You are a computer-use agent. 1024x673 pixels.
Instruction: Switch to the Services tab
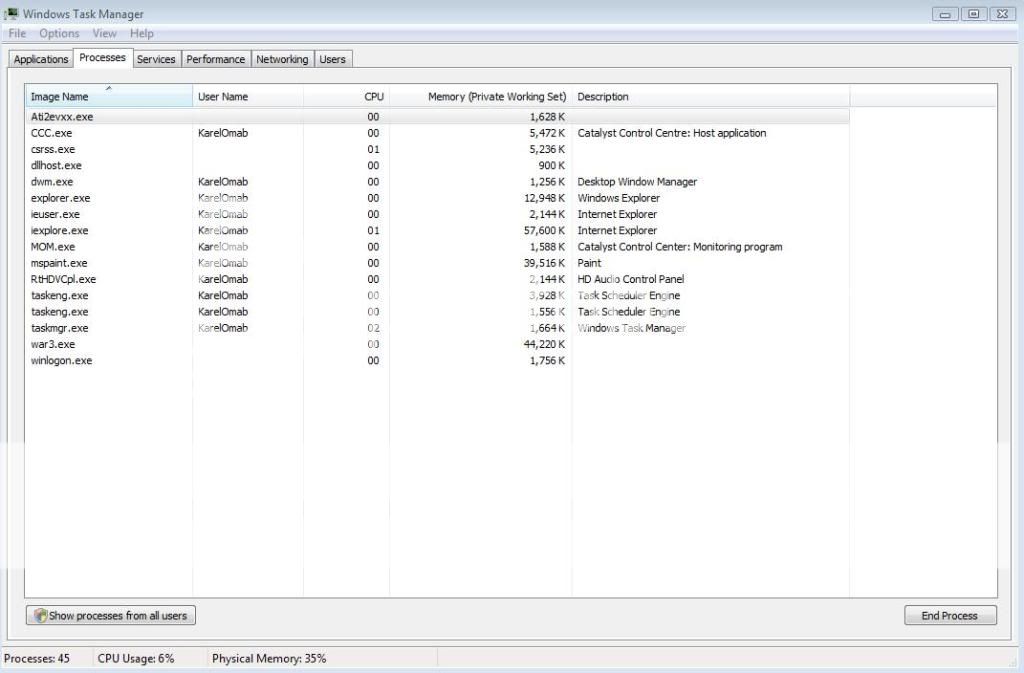pos(156,59)
